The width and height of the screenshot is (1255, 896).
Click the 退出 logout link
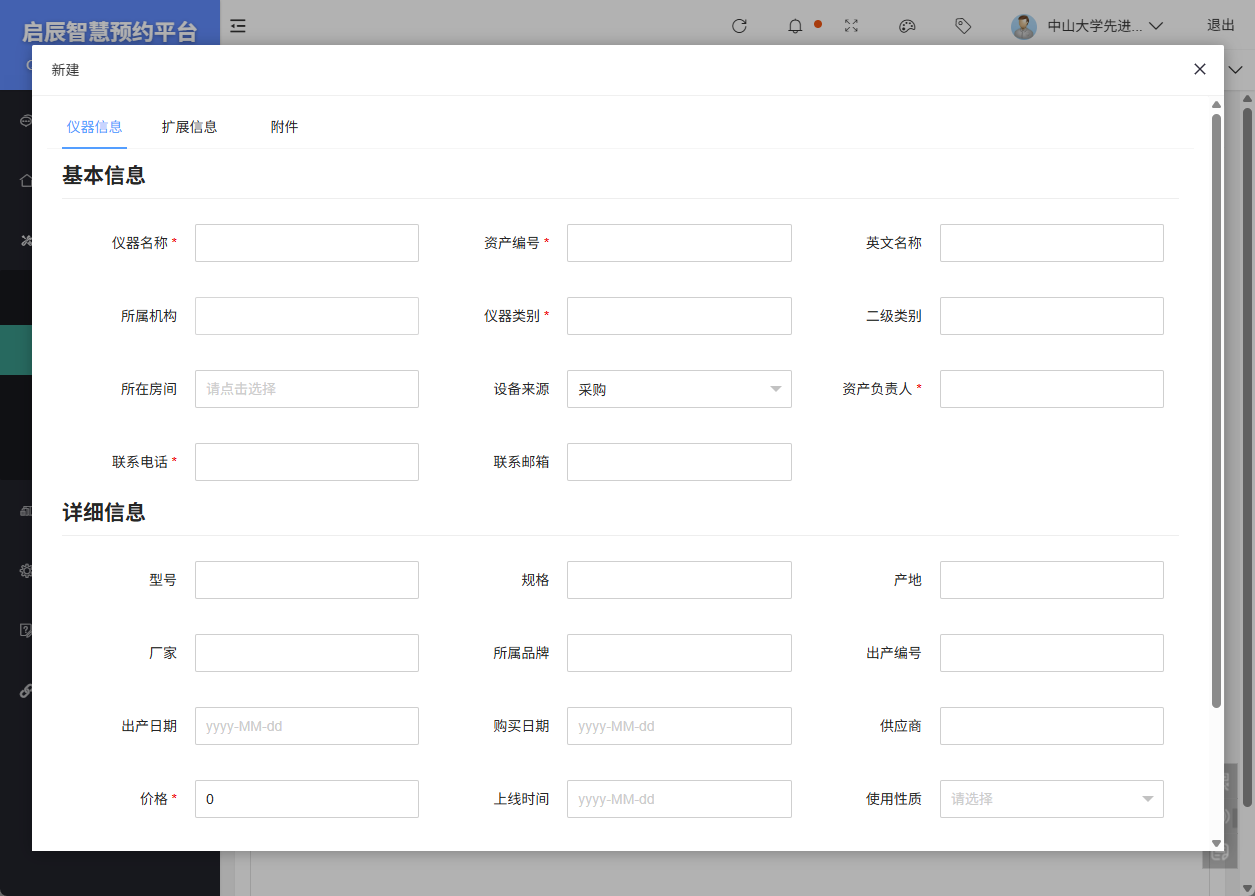pos(1220,26)
